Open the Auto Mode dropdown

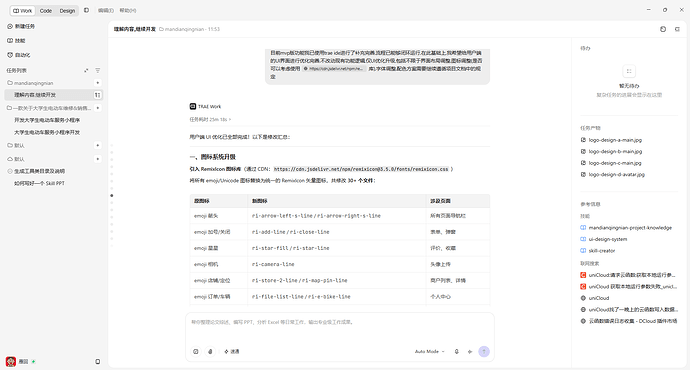[x=429, y=352]
